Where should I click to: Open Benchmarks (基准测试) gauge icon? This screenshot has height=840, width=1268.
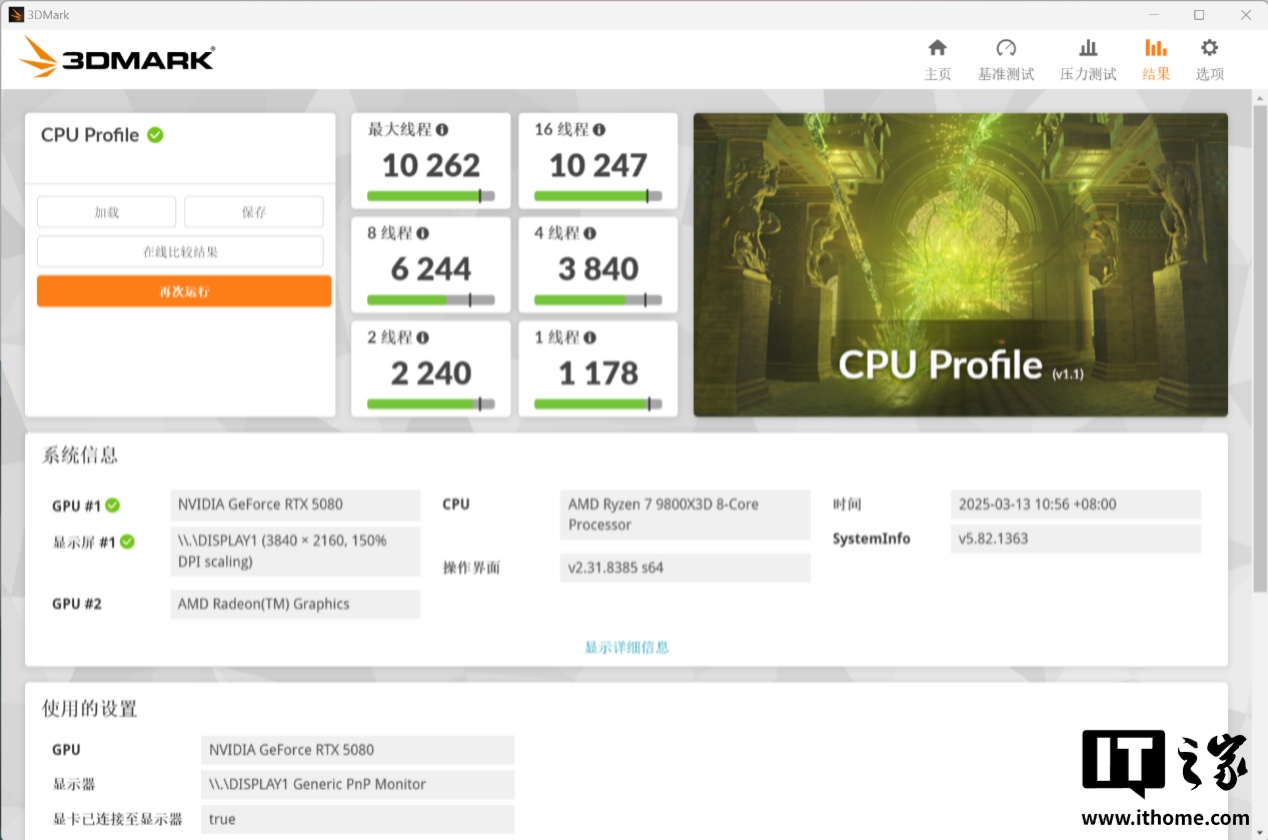tap(1006, 48)
